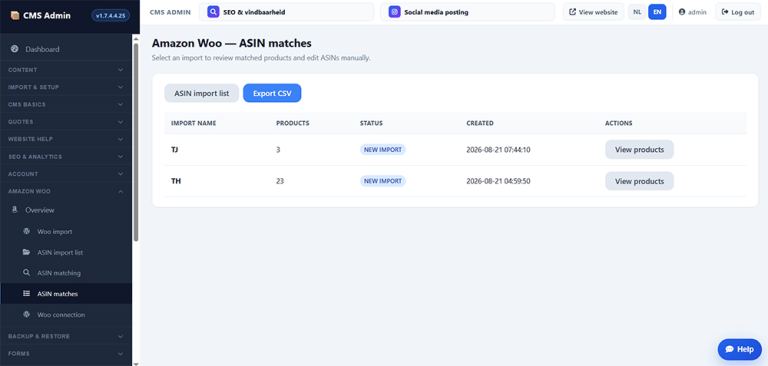Click the ASIN matching magnifier icon
Screen dimensions: 768x366
point(26,273)
